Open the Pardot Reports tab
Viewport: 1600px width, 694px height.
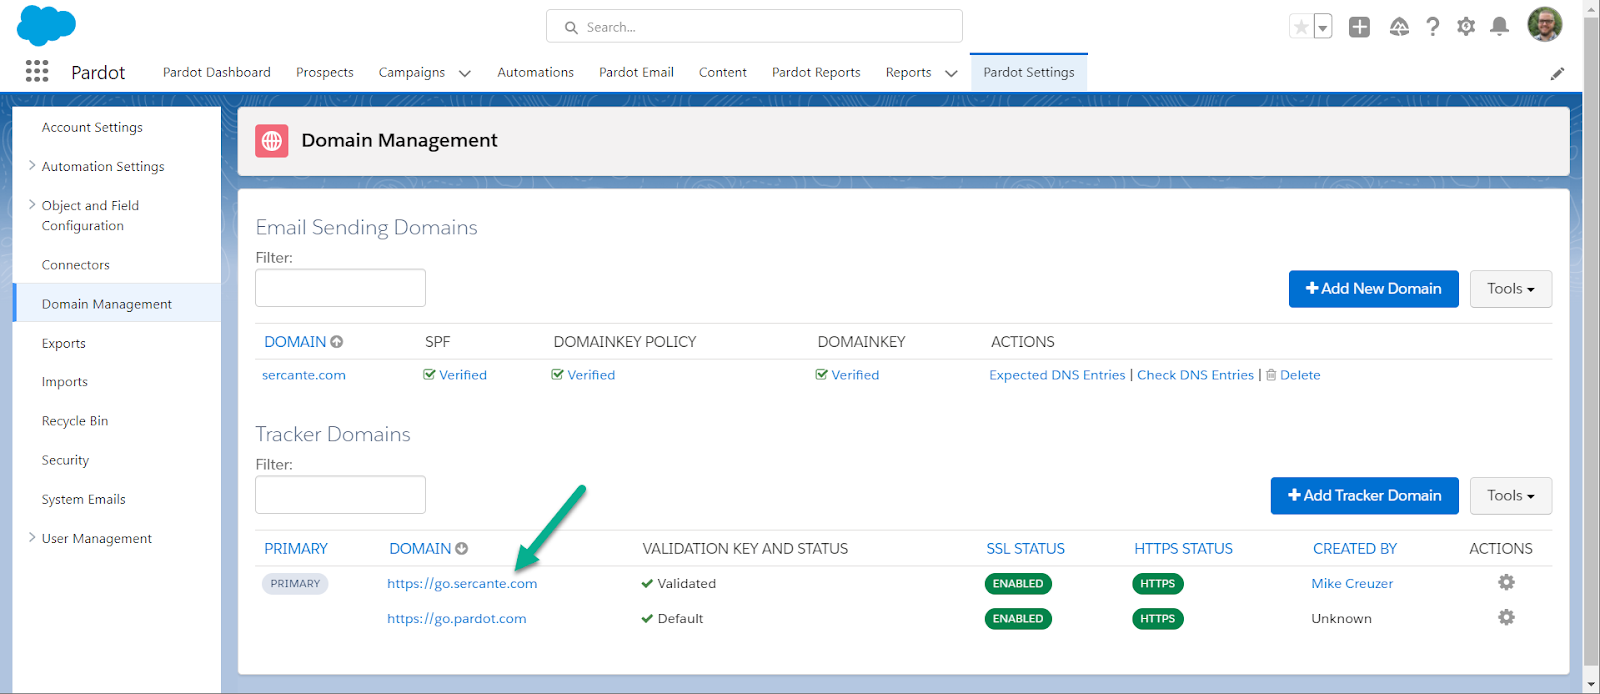click(x=816, y=72)
